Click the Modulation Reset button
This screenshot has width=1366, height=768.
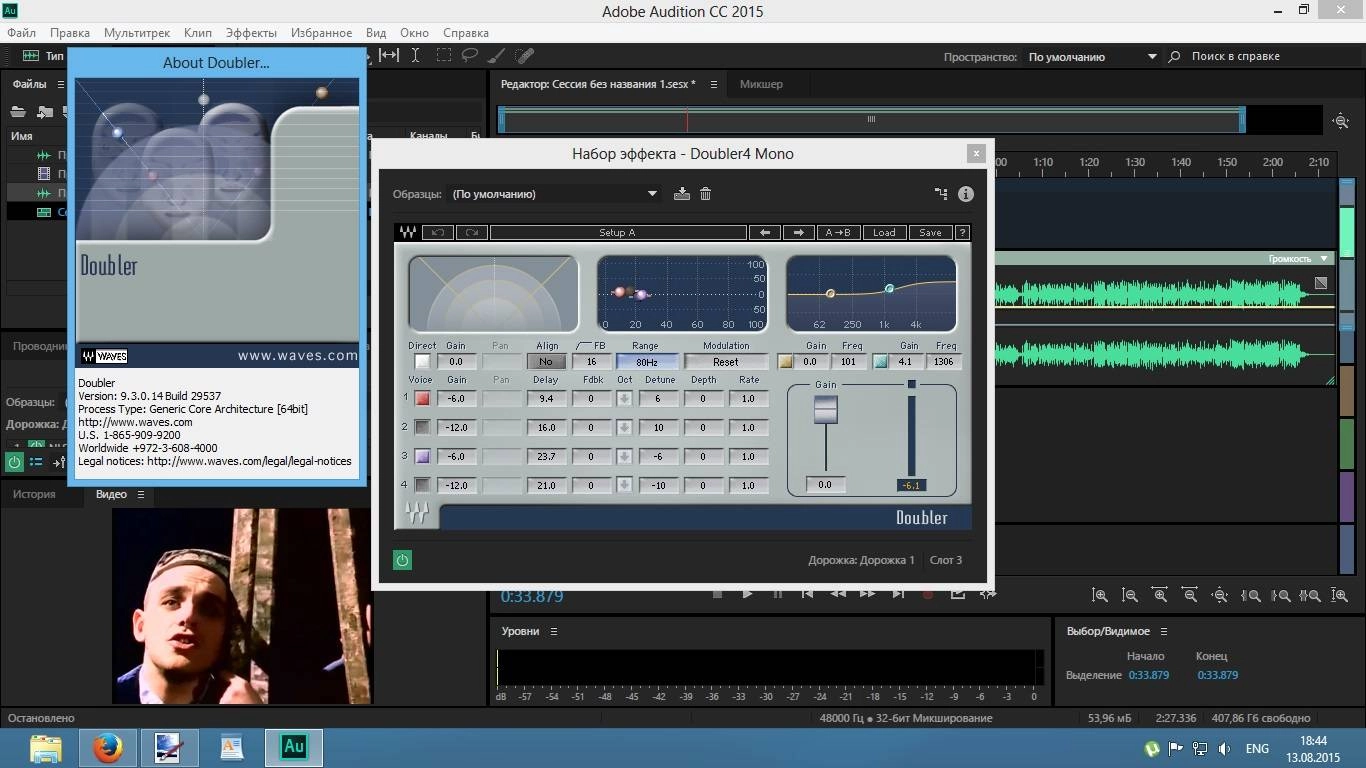click(x=726, y=362)
